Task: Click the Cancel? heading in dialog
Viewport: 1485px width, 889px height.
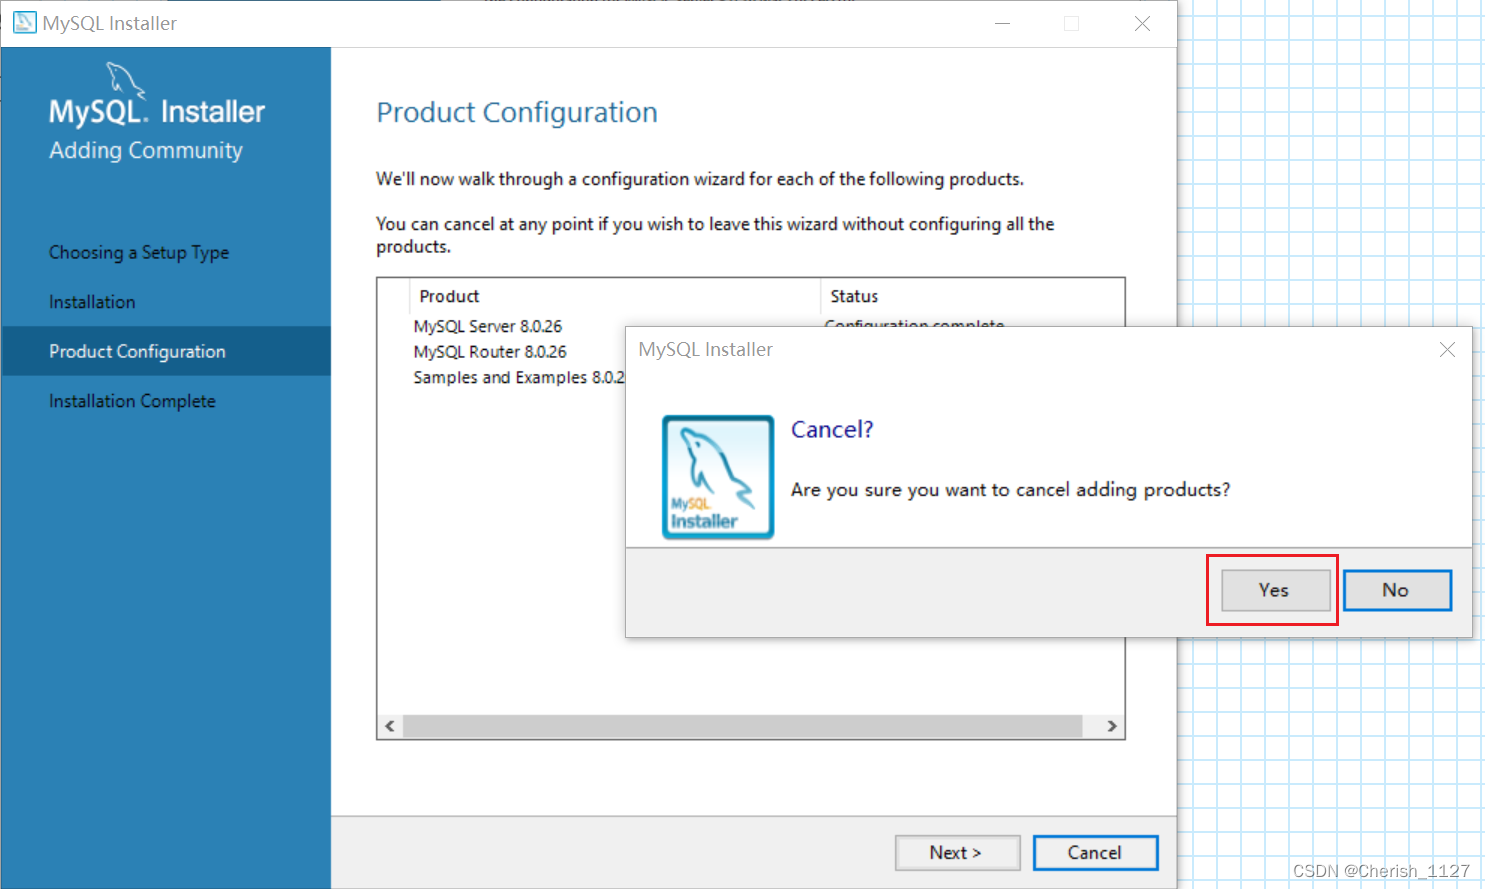Action: pyautogui.click(x=832, y=429)
